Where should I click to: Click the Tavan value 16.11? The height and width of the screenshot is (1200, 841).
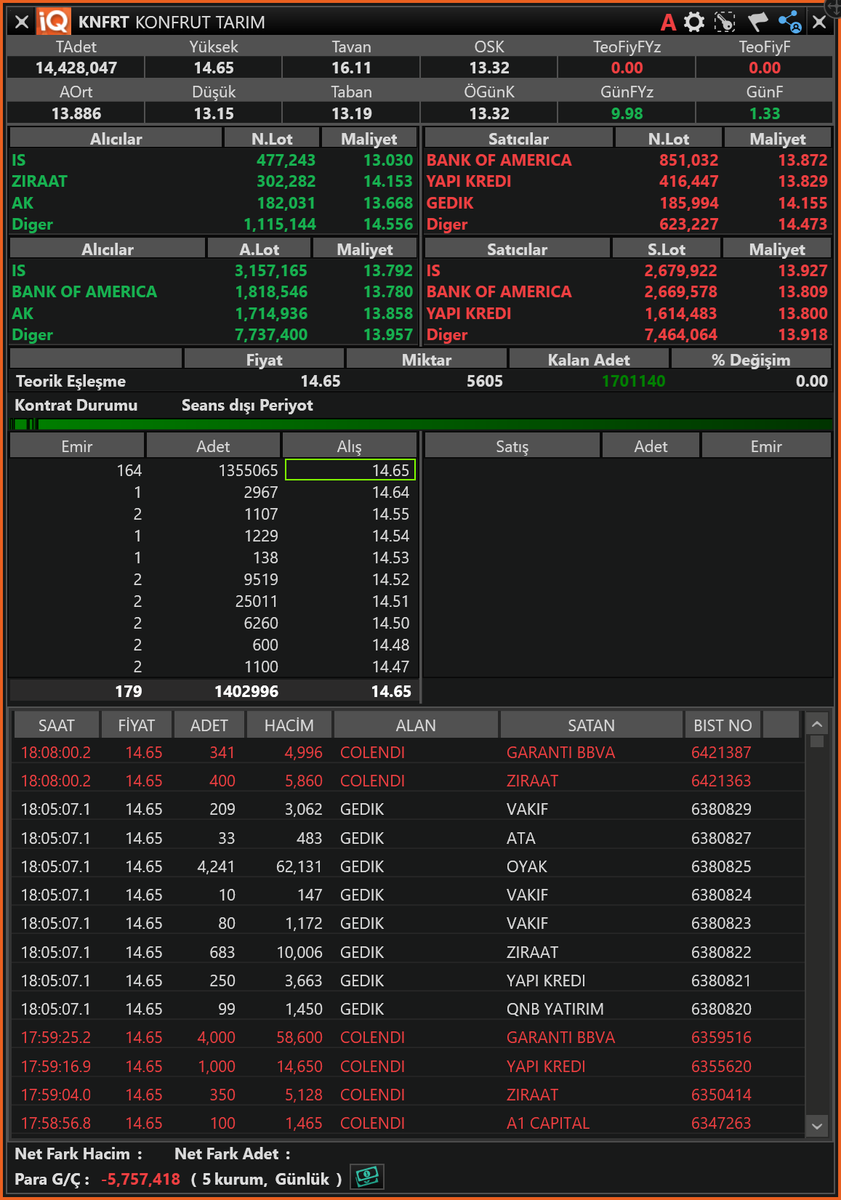tap(351, 68)
